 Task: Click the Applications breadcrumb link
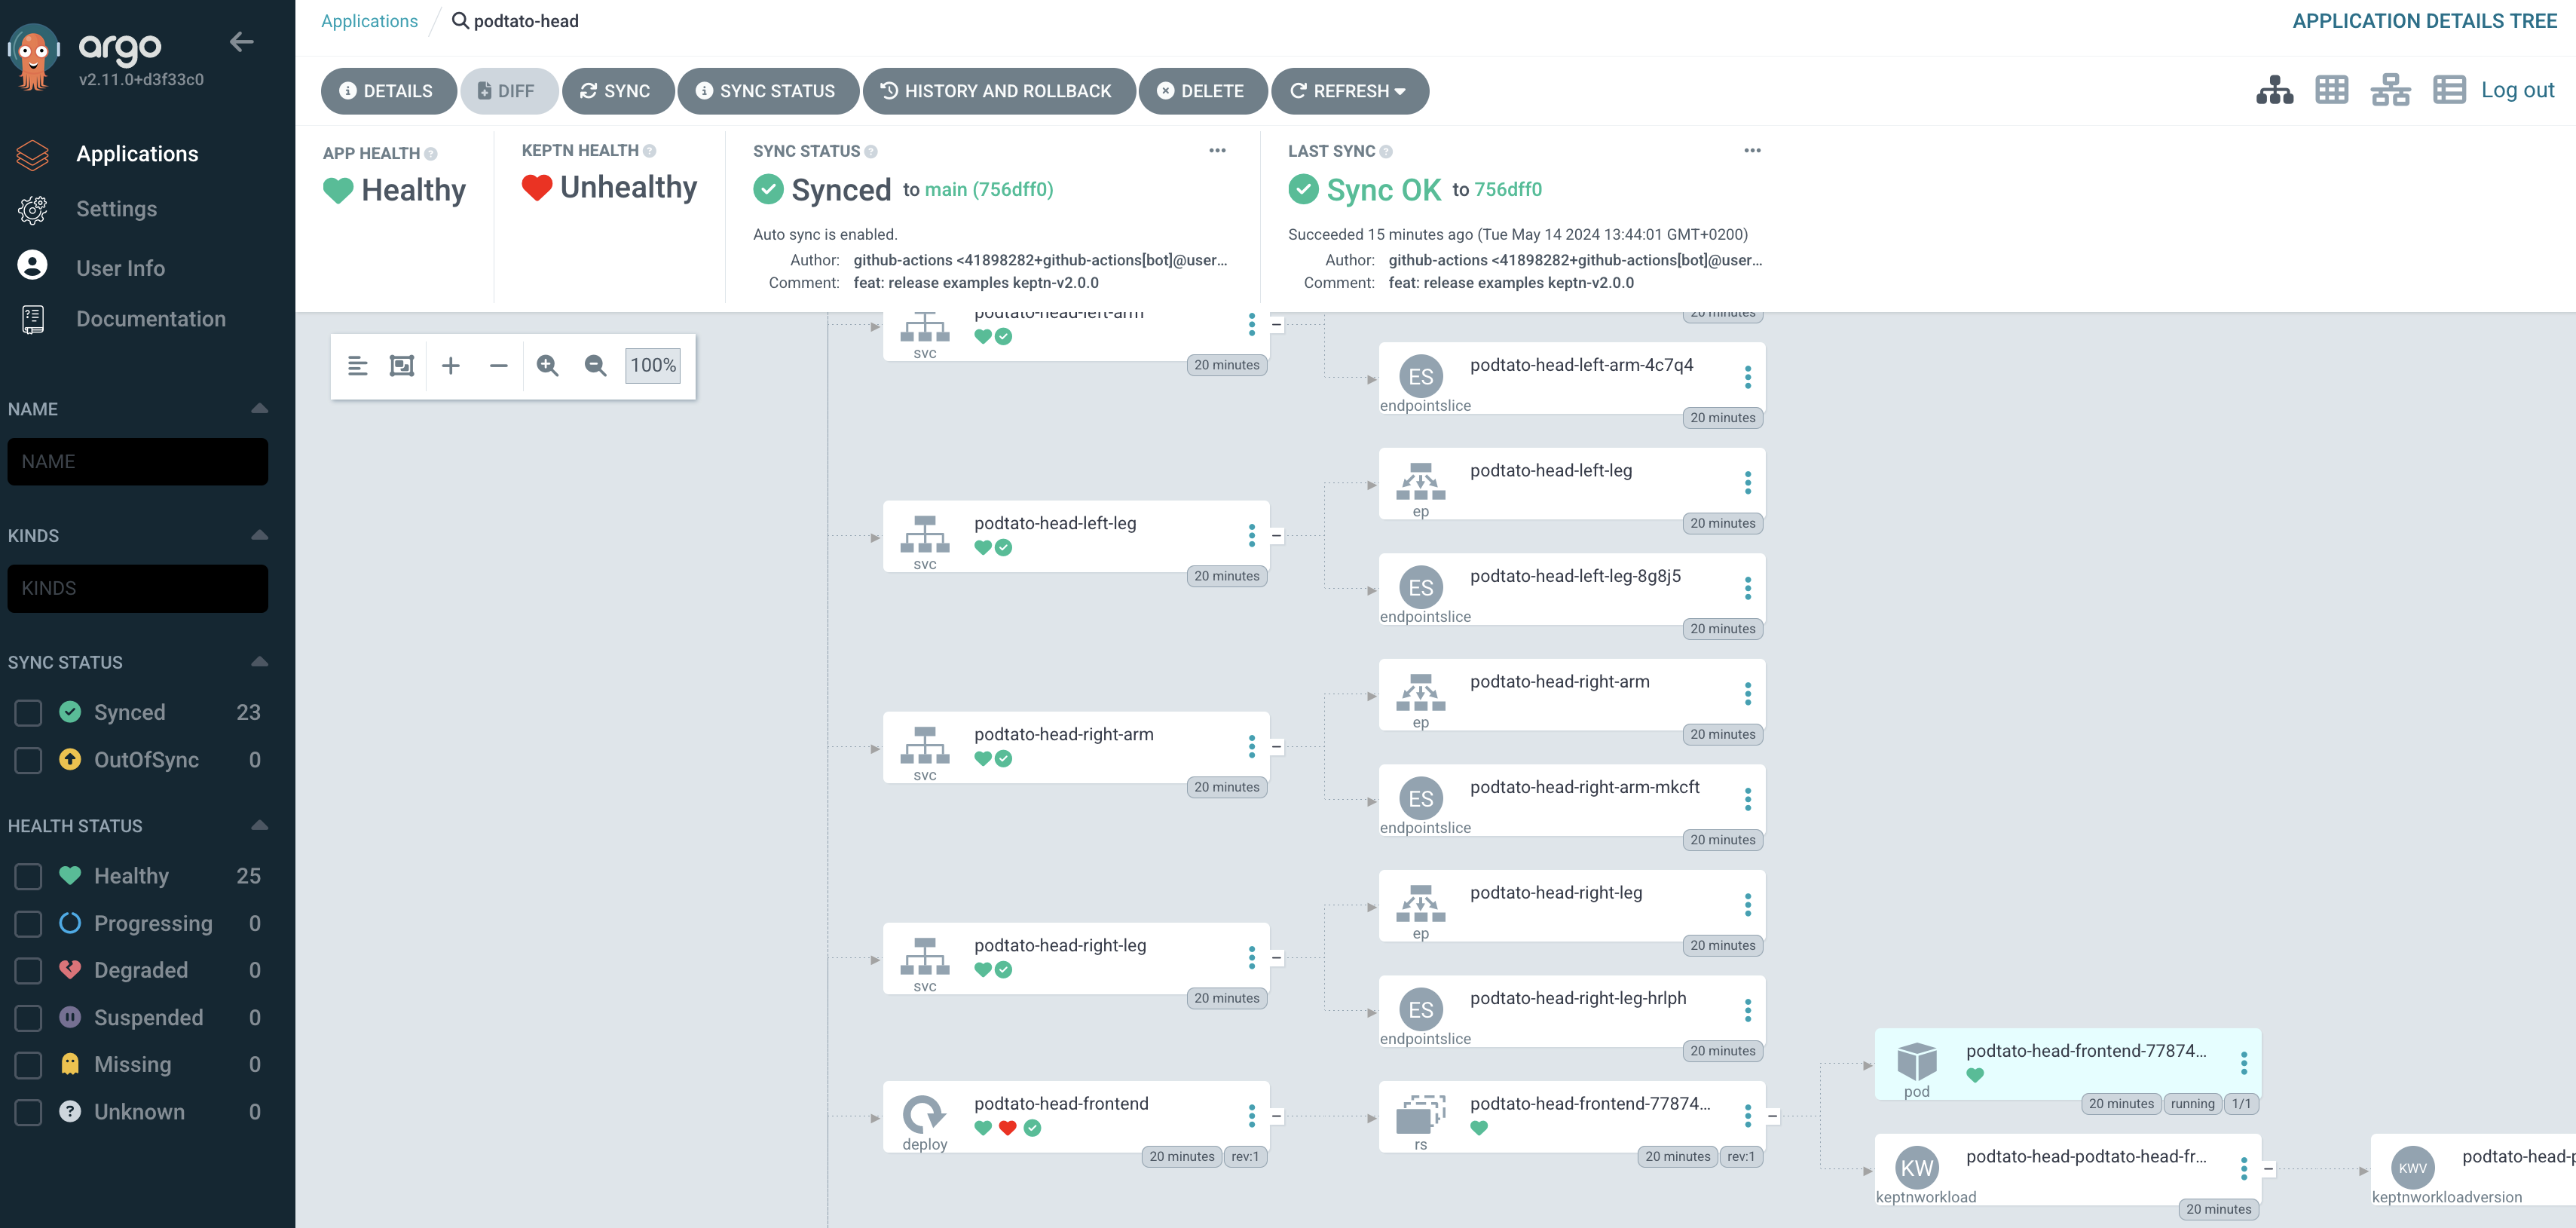pos(369,21)
